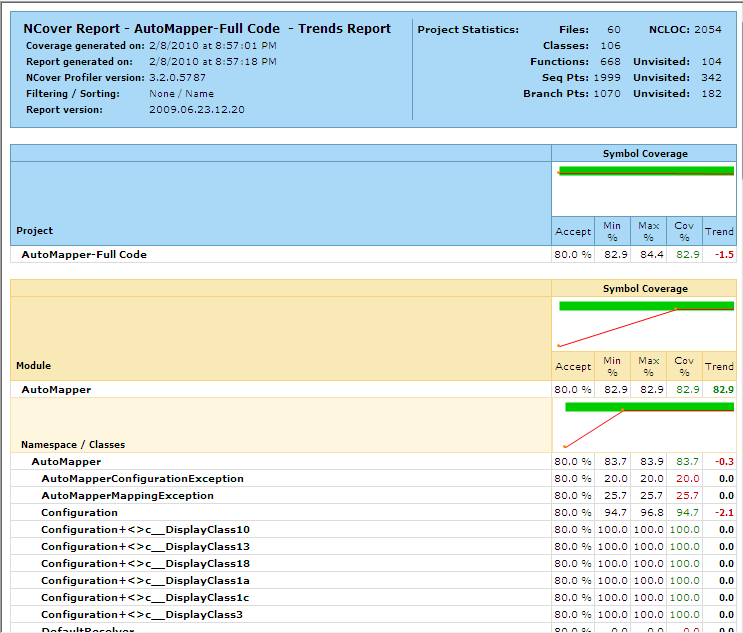Click the -1.5 trend value for AutoMapper-Full Code
Viewport: 743px width, 633px height.
coord(724,255)
